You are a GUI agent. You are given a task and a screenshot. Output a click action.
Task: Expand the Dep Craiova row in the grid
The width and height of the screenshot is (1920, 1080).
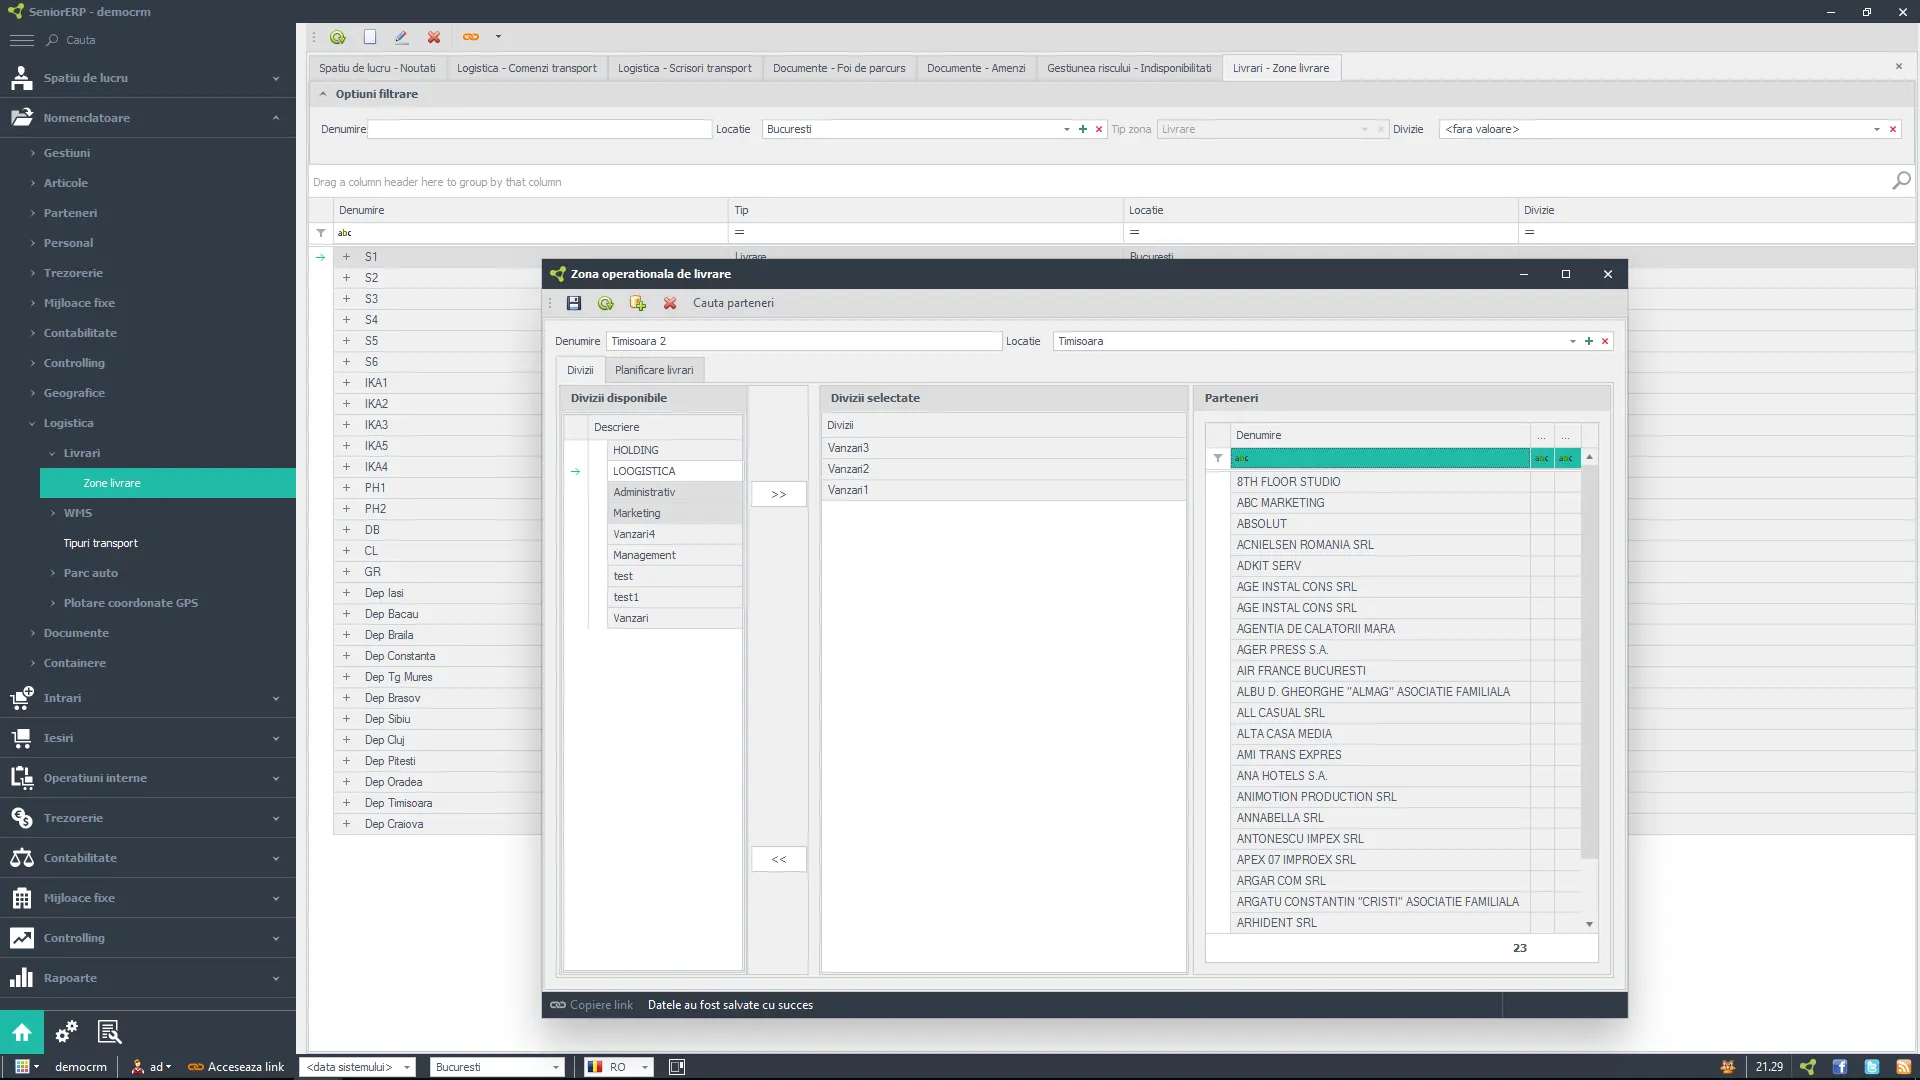(x=347, y=824)
